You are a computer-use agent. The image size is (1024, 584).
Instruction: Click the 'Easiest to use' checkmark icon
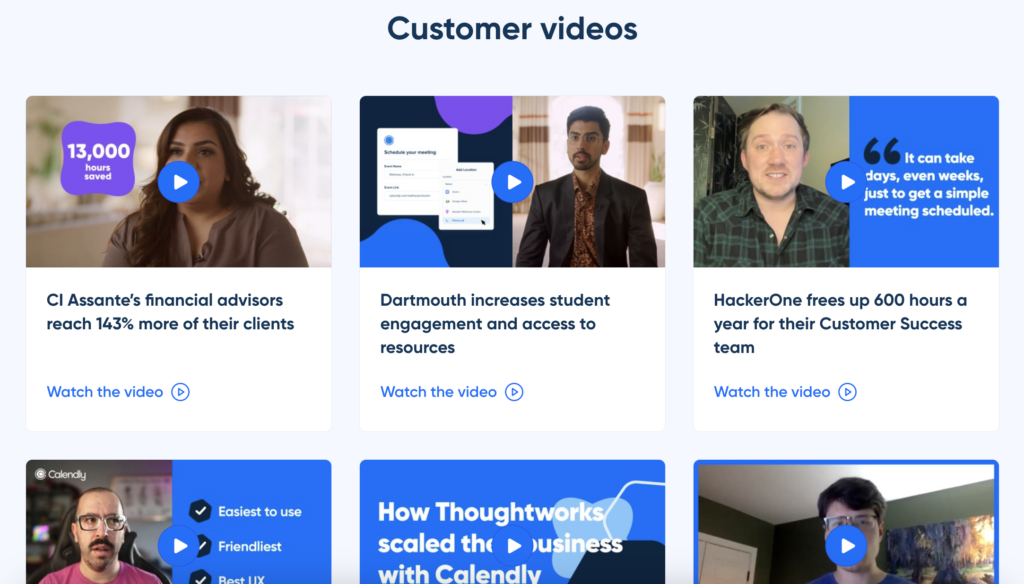(x=200, y=511)
